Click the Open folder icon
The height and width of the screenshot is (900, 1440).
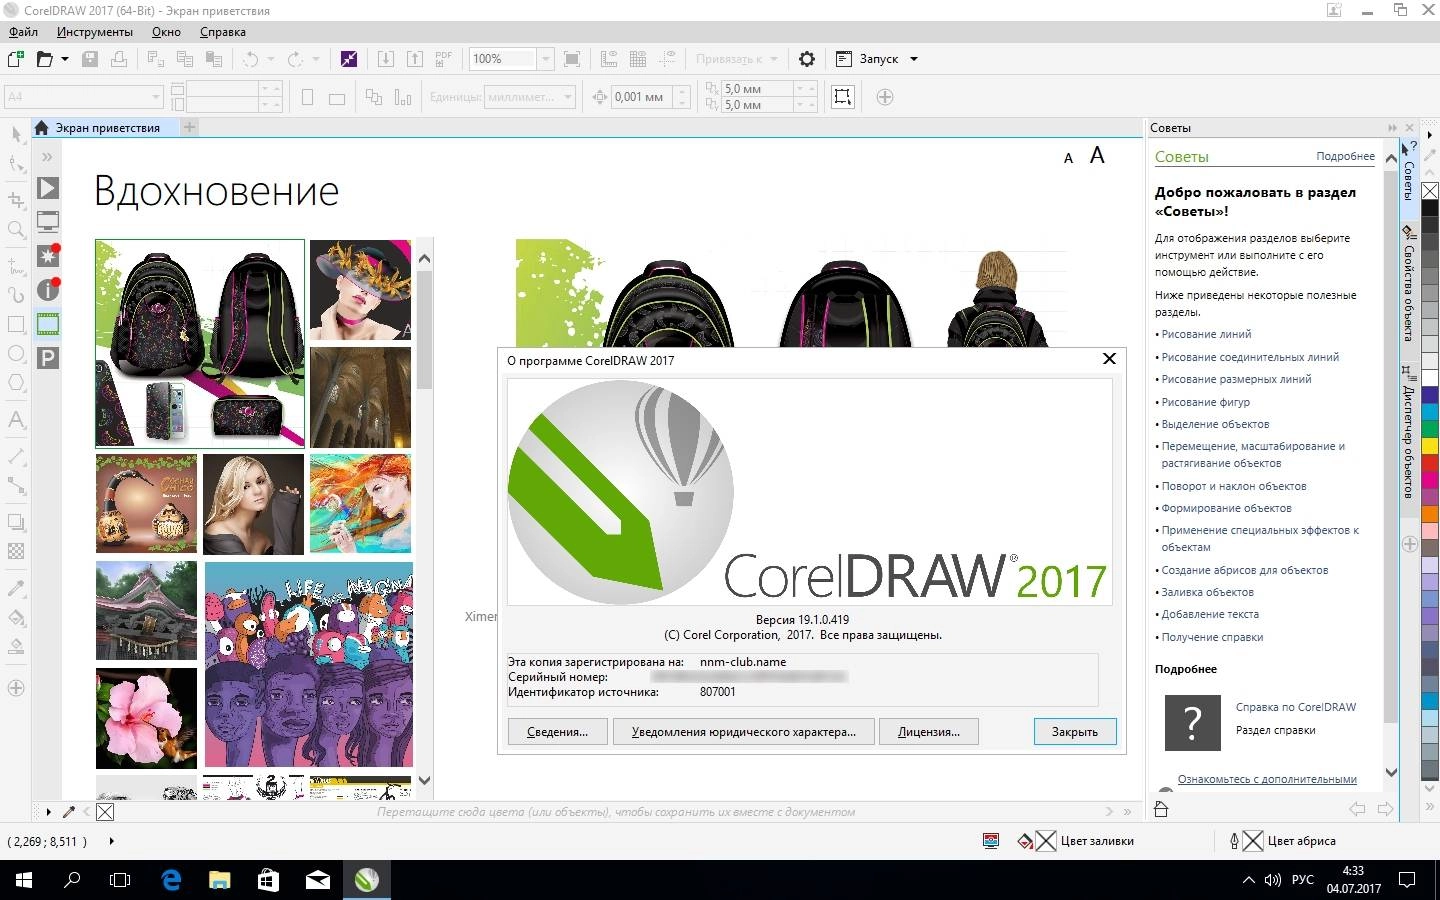(x=44, y=59)
